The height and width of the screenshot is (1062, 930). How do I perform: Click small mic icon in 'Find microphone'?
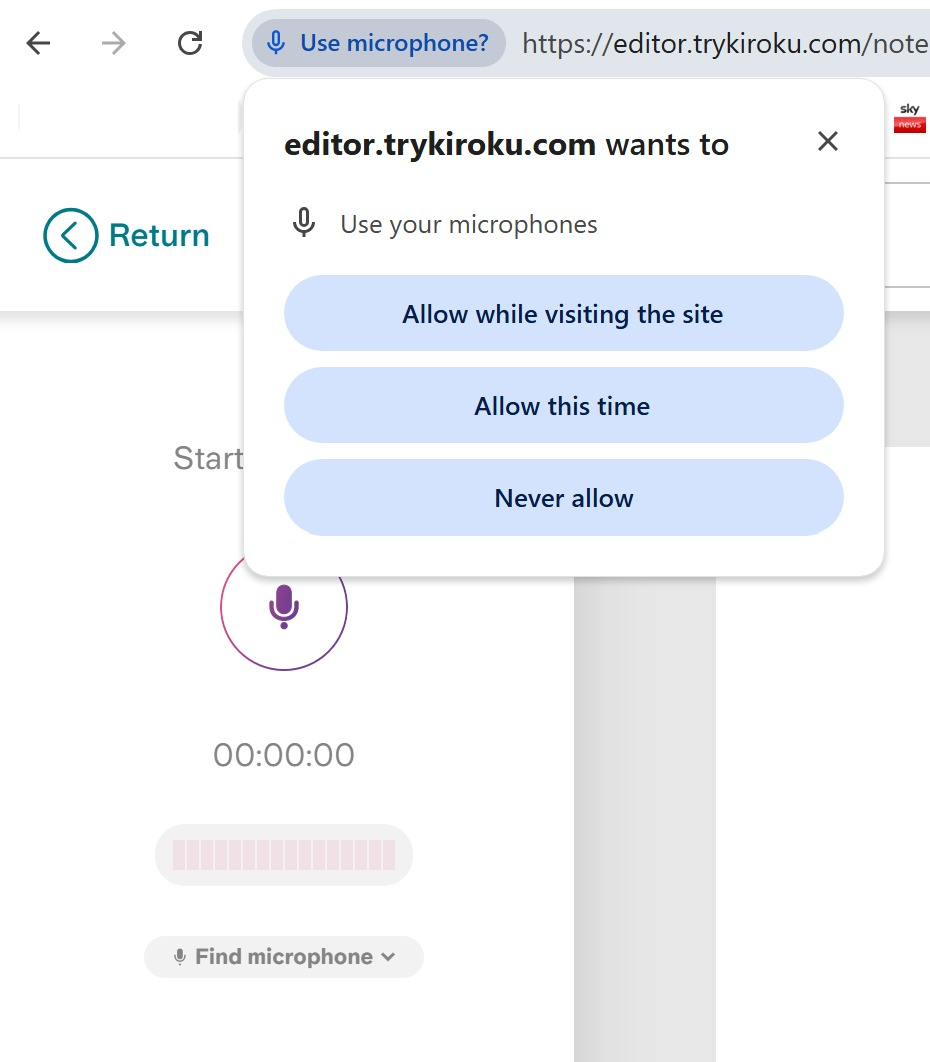[180, 957]
